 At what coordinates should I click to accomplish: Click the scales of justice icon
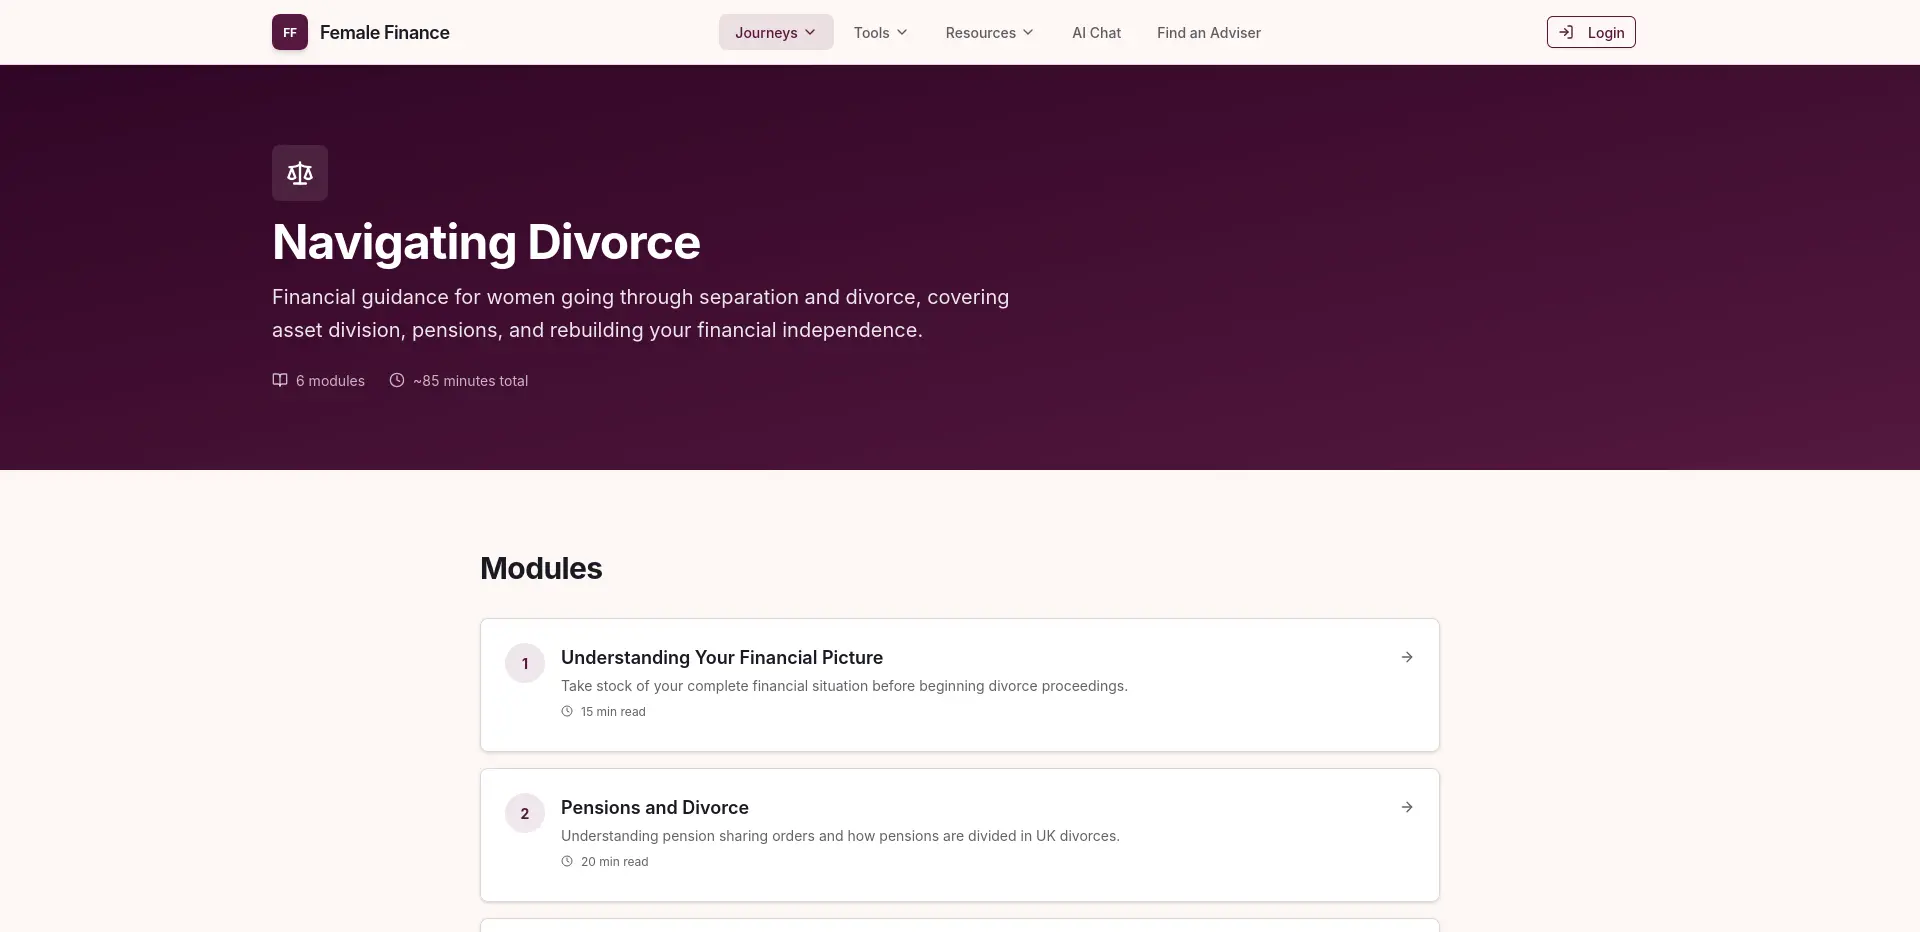pyautogui.click(x=300, y=173)
